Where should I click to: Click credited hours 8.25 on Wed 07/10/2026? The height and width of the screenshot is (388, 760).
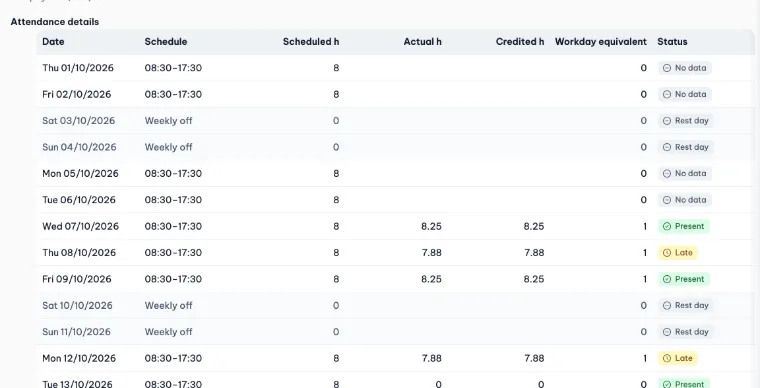coord(534,226)
